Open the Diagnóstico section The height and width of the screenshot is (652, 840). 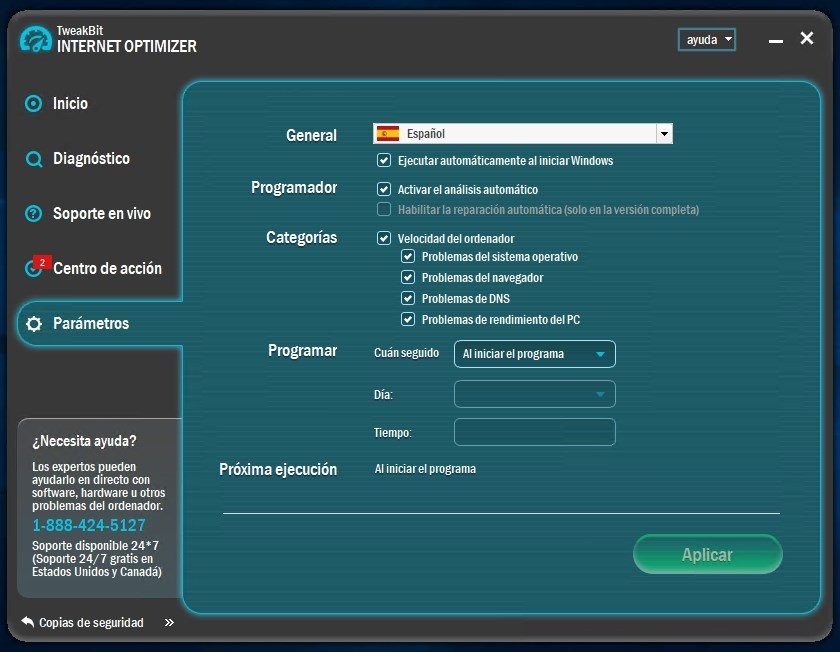91,159
